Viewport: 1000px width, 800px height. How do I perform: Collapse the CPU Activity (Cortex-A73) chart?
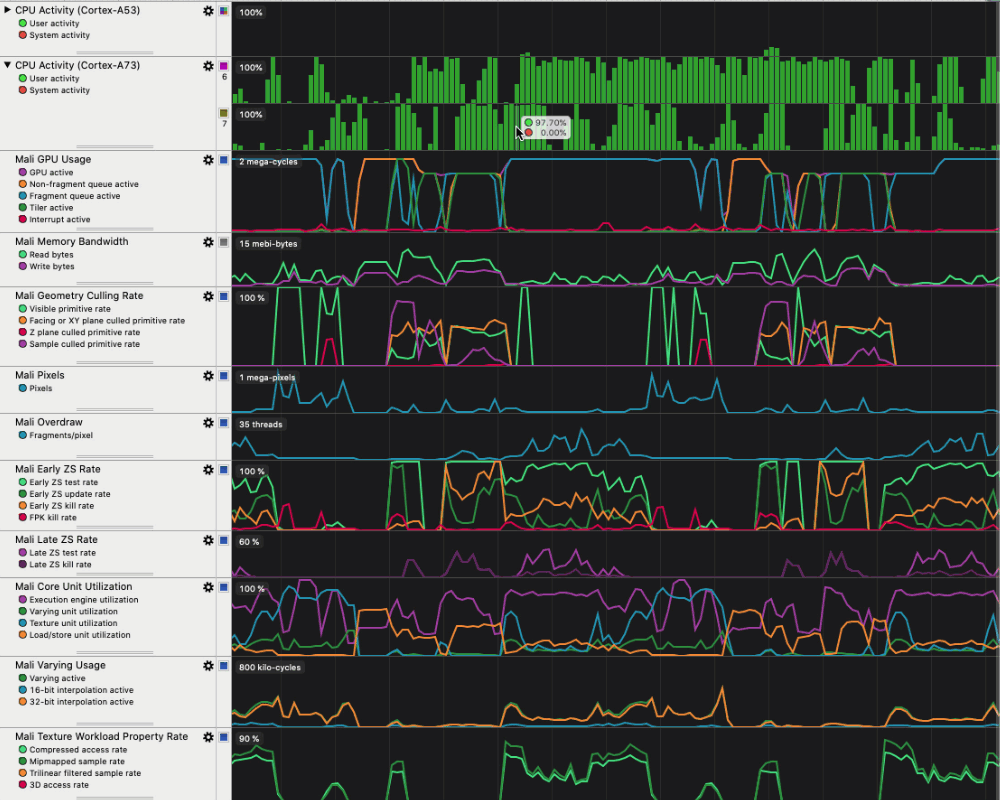(8, 66)
